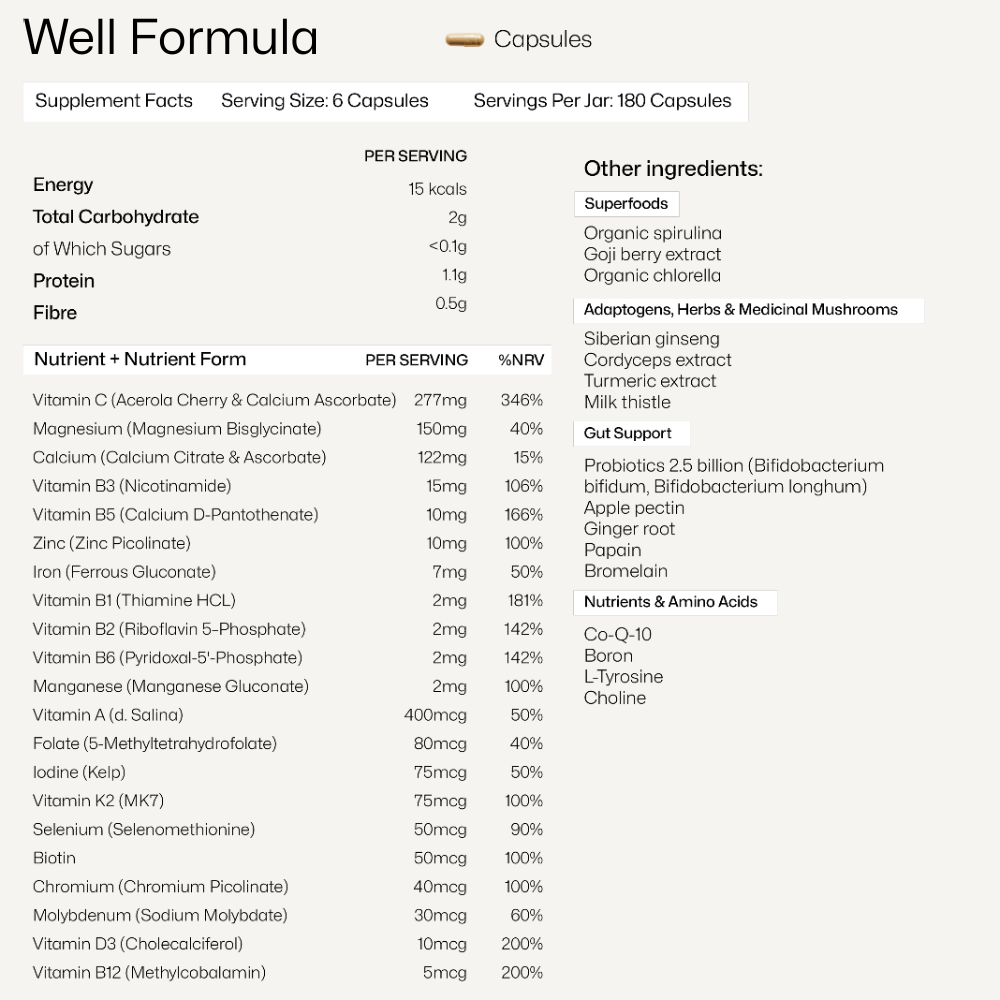Select the Superfoods category tag
The height and width of the screenshot is (1000, 1000).
pyautogui.click(x=626, y=204)
